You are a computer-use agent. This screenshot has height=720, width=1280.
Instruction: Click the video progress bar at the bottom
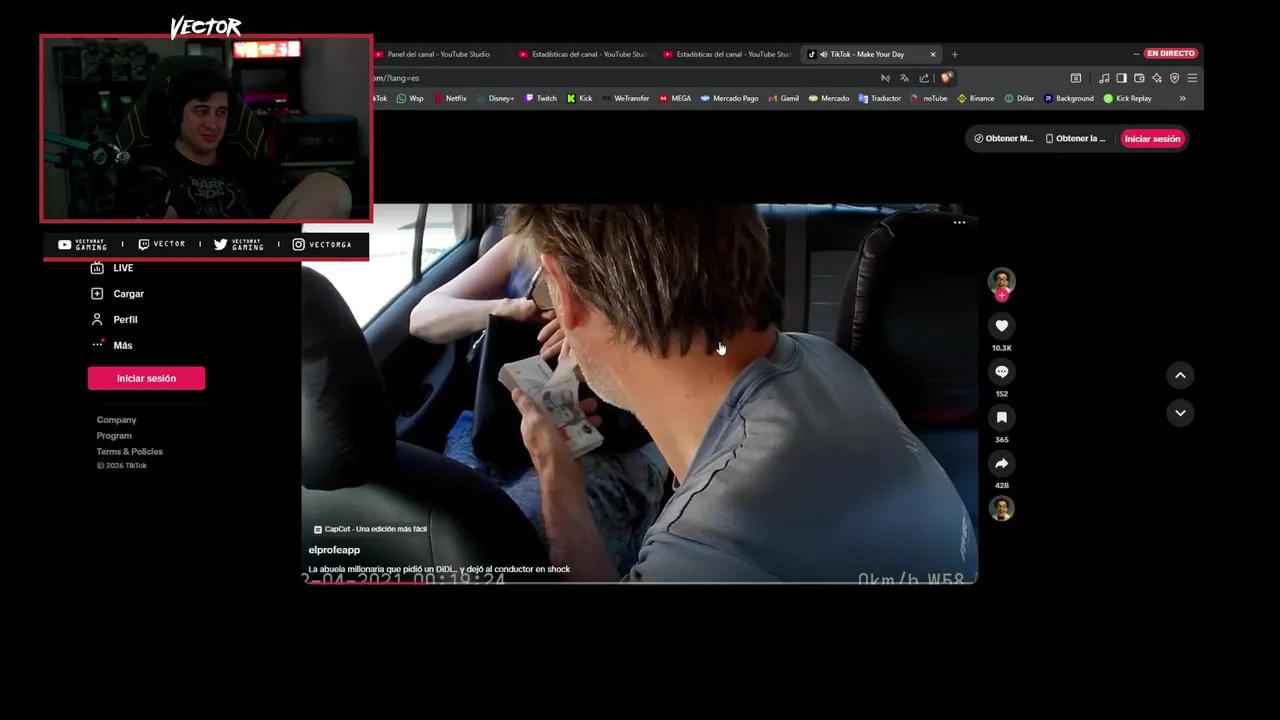tap(640, 582)
